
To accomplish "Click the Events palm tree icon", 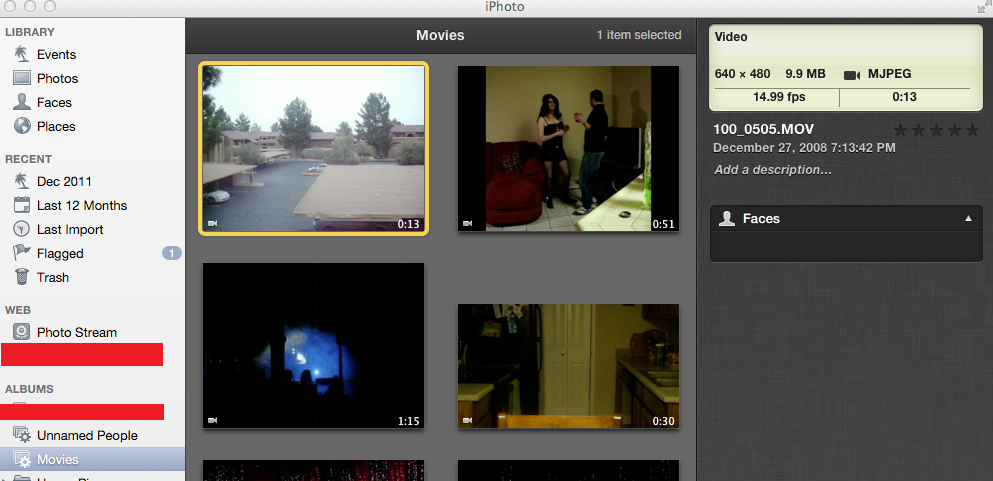I will [x=22, y=54].
